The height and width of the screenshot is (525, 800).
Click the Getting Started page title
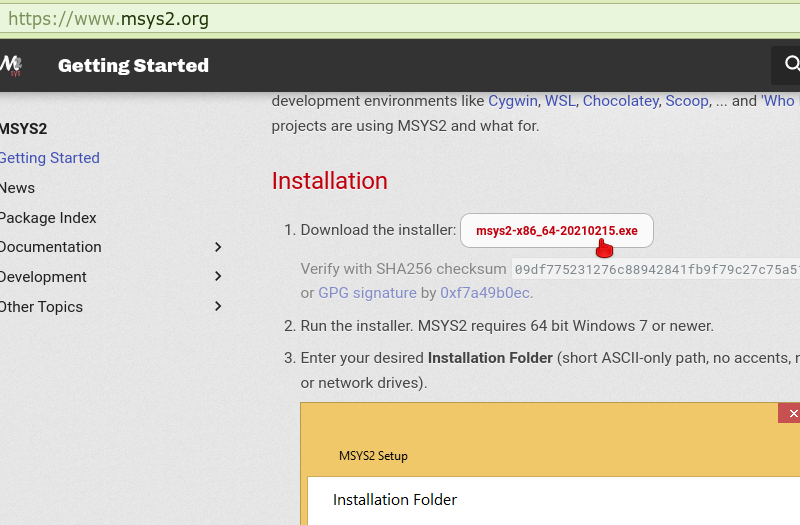[x=133, y=65]
